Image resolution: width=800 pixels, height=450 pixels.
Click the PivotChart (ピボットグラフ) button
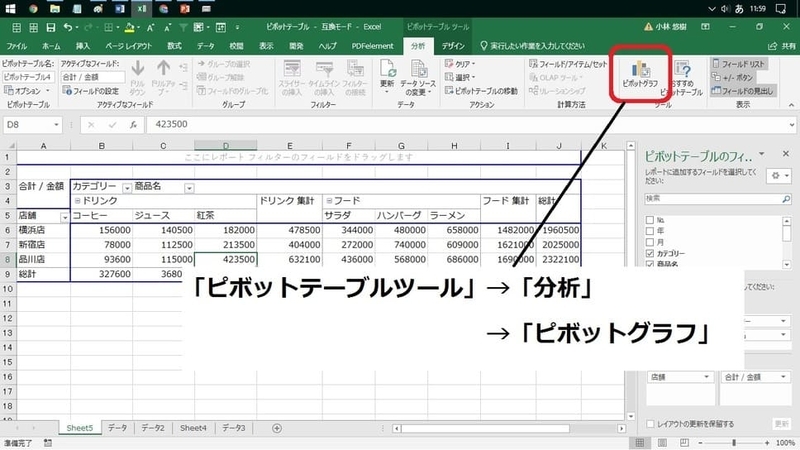pyautogui.click(x=640, y=73)
